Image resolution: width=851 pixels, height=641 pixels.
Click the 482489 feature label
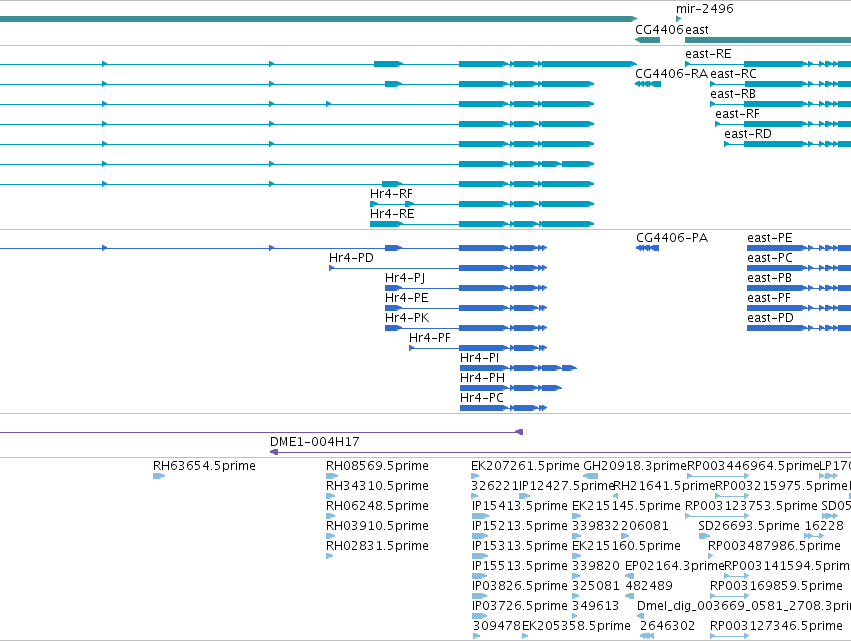coord(649,586)
